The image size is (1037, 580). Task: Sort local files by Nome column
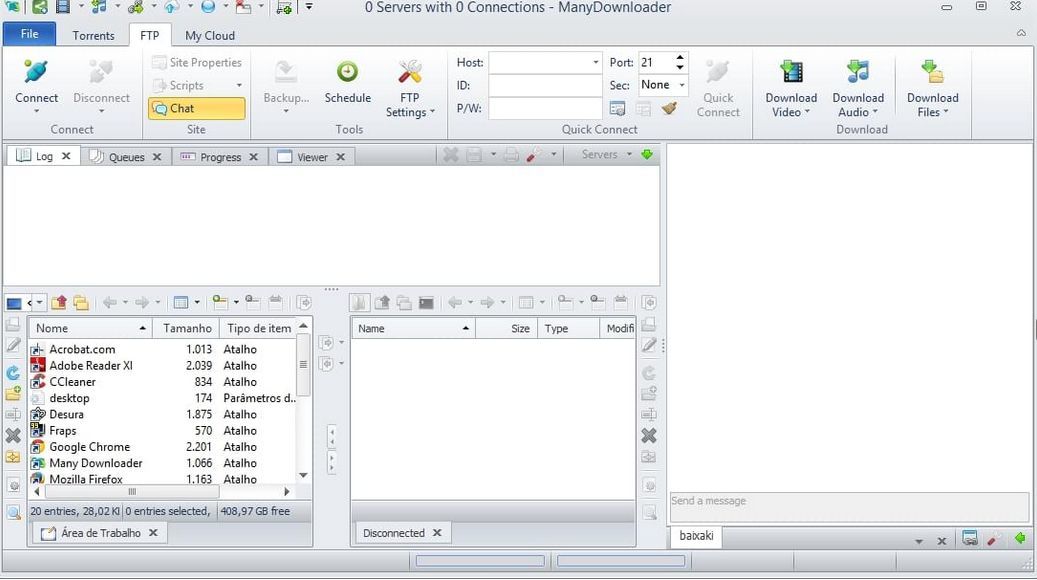point(91,328)
